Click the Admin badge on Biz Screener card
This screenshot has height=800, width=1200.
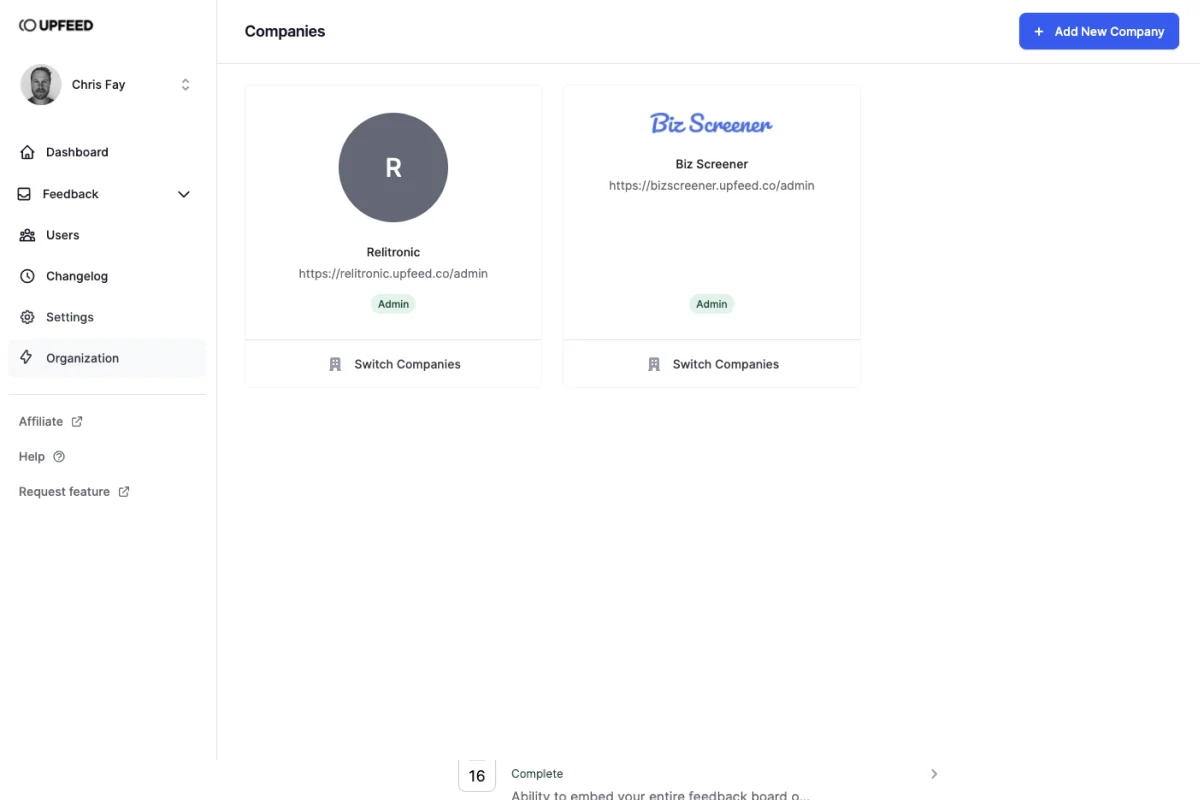click(712, 304)
